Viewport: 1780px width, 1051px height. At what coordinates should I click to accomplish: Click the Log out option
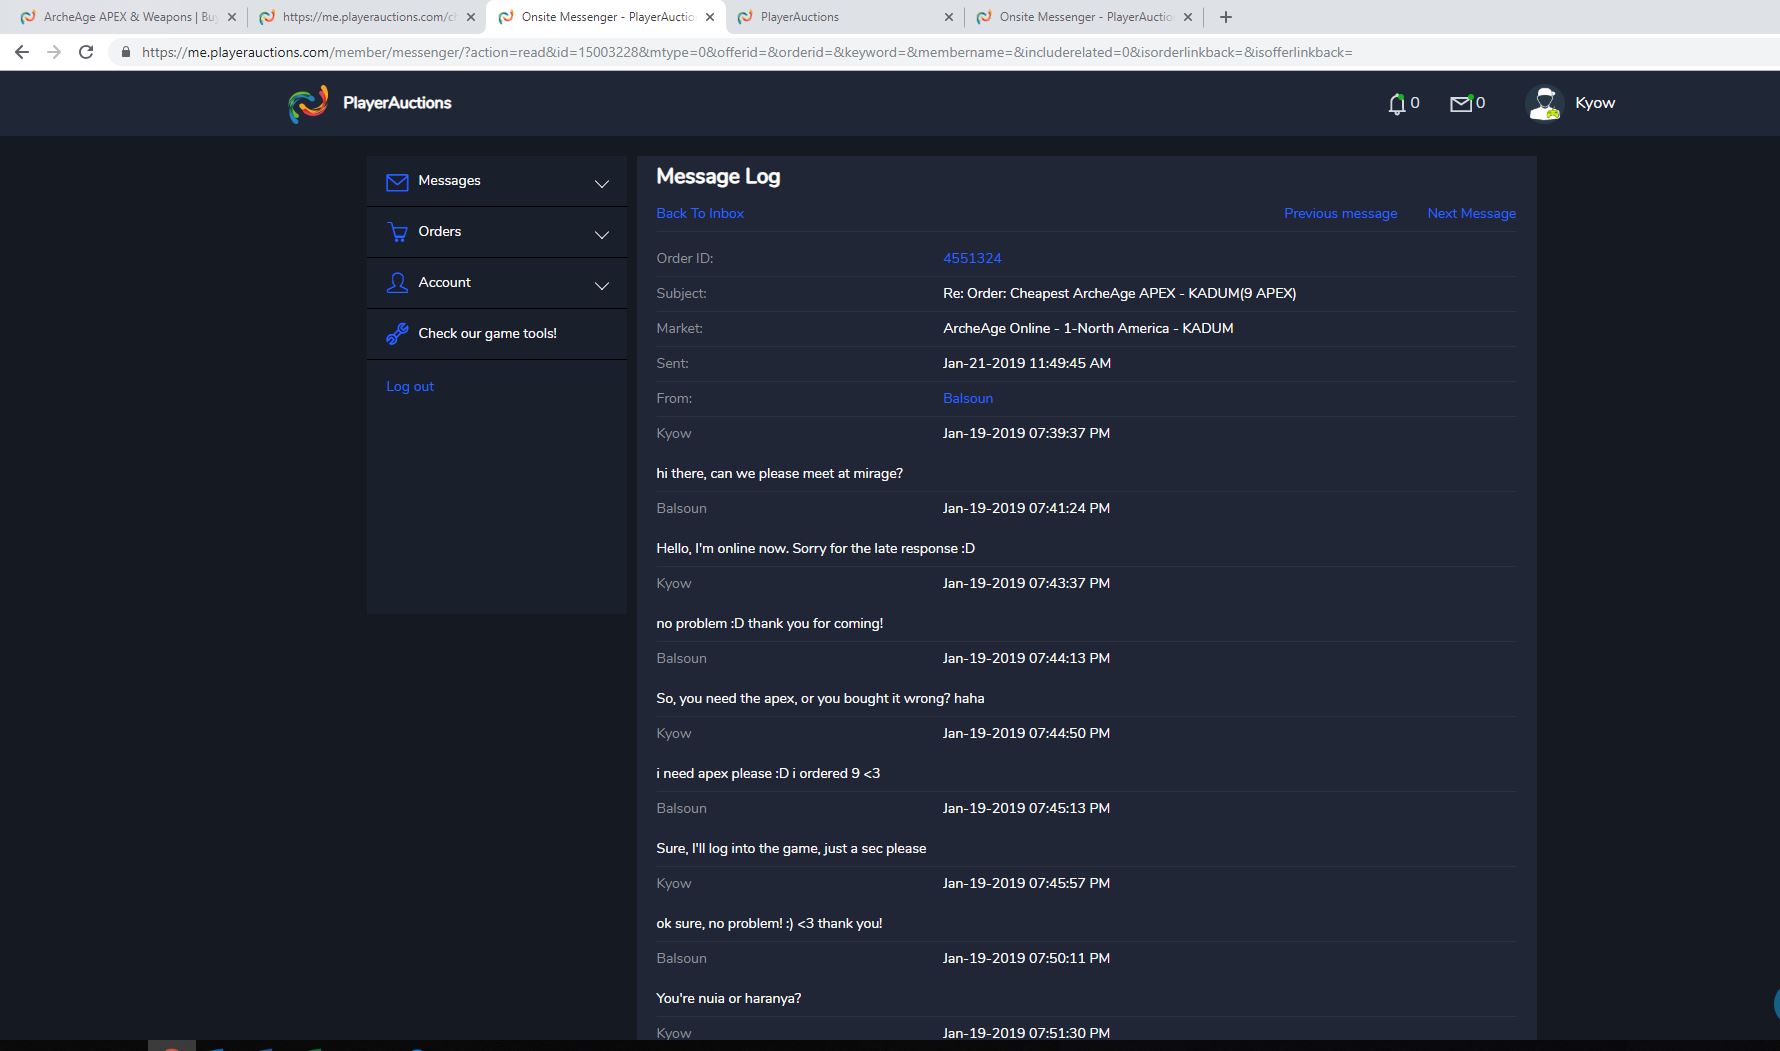pyautogui.click(x=409, y=386)
